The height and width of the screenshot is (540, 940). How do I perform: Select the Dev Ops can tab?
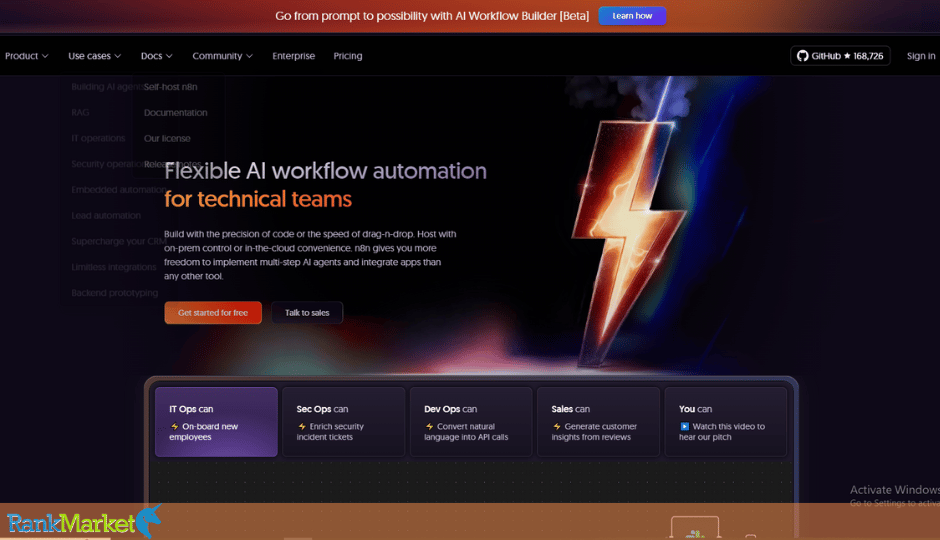(471, 422)
